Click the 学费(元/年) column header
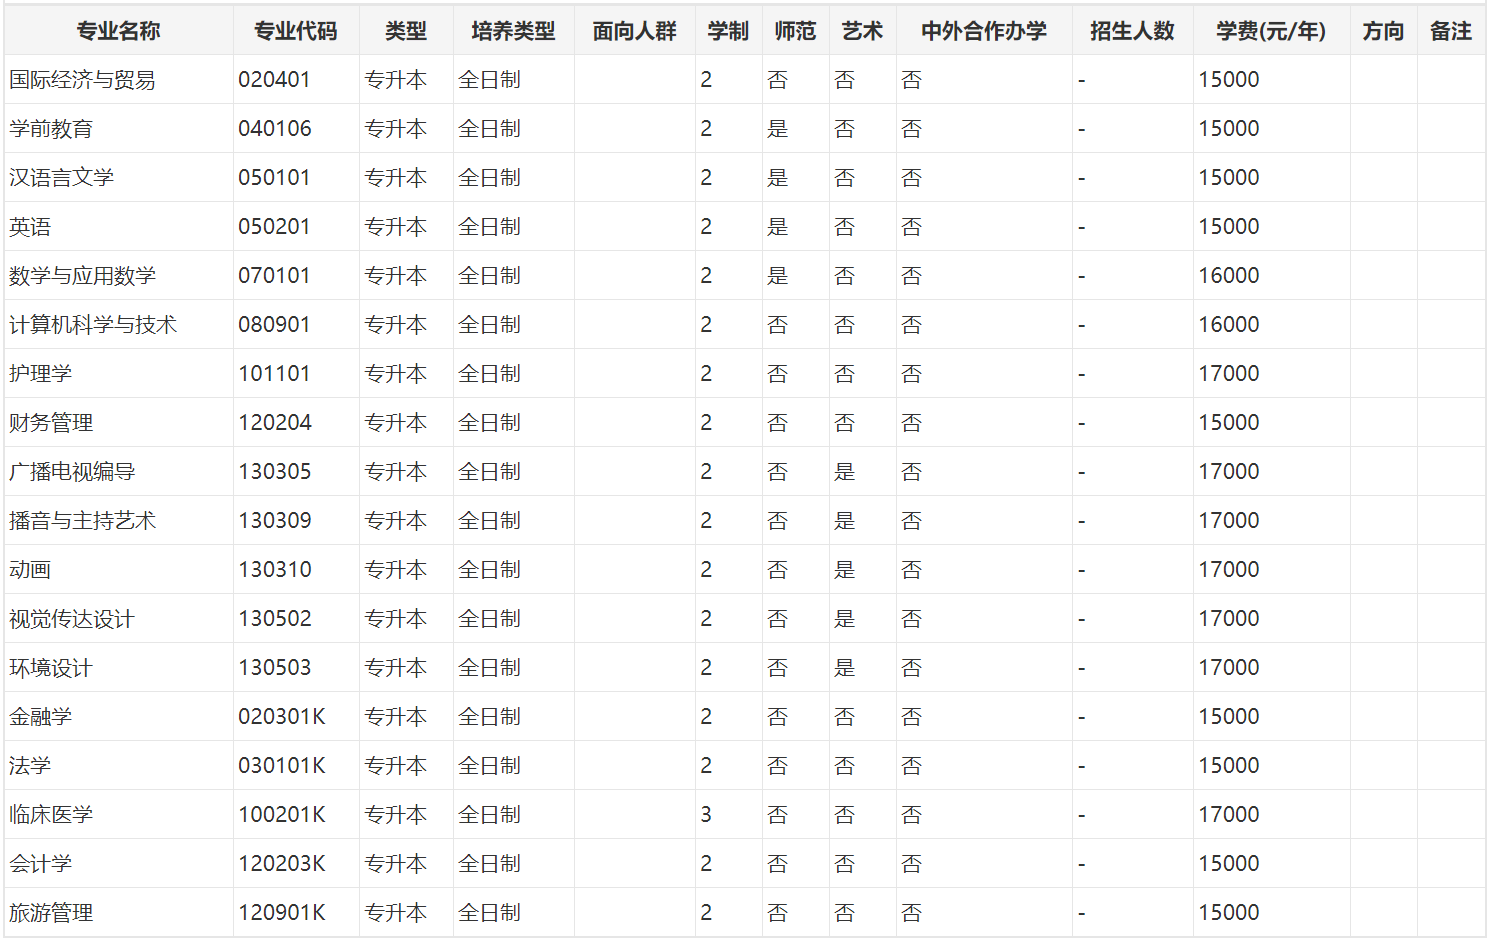1492x943 pixels. [x=1270, y=31]
